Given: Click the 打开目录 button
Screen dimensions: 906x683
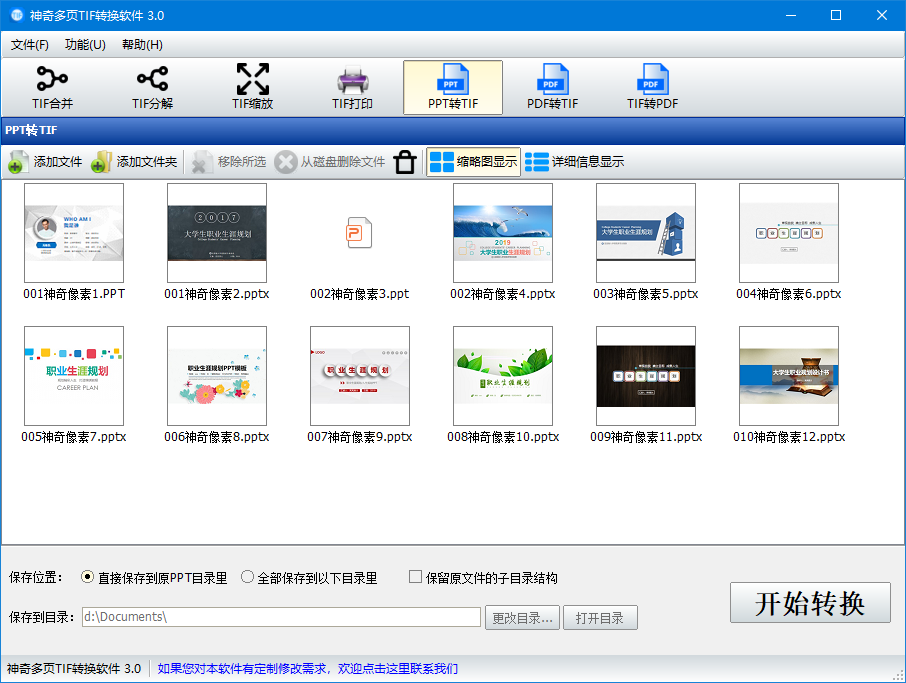Looking at the screenshot, I should (600, 618).
